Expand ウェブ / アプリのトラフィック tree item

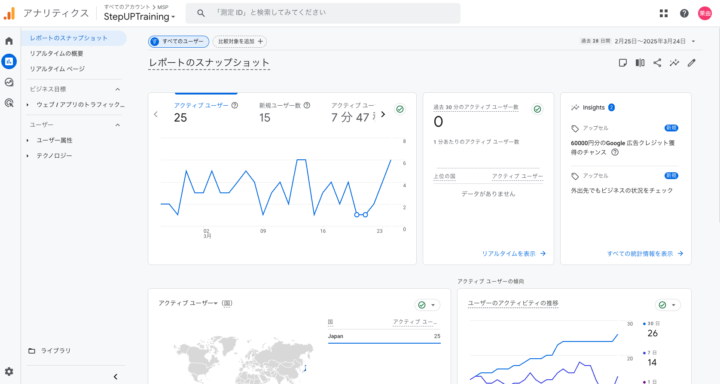click(28, 105)
